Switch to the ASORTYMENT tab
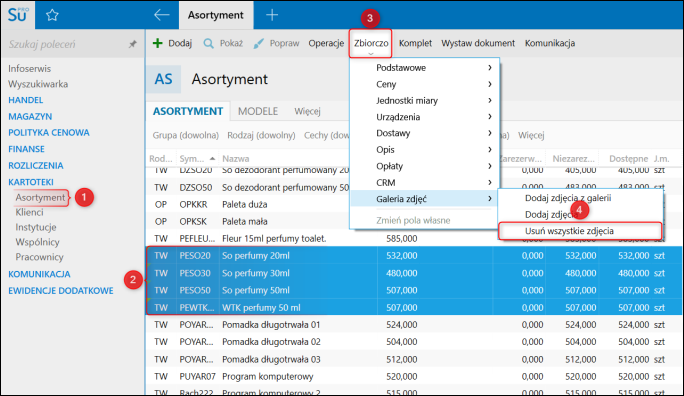This screenshot has width=684, height=396. point(188,111)
